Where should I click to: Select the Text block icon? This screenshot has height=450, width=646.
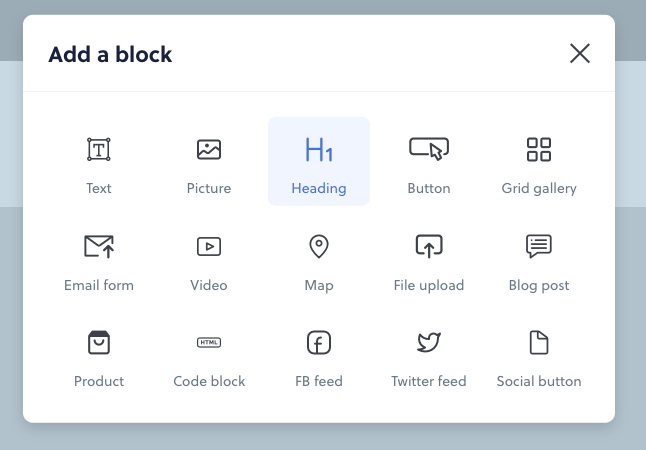point(99,149)
